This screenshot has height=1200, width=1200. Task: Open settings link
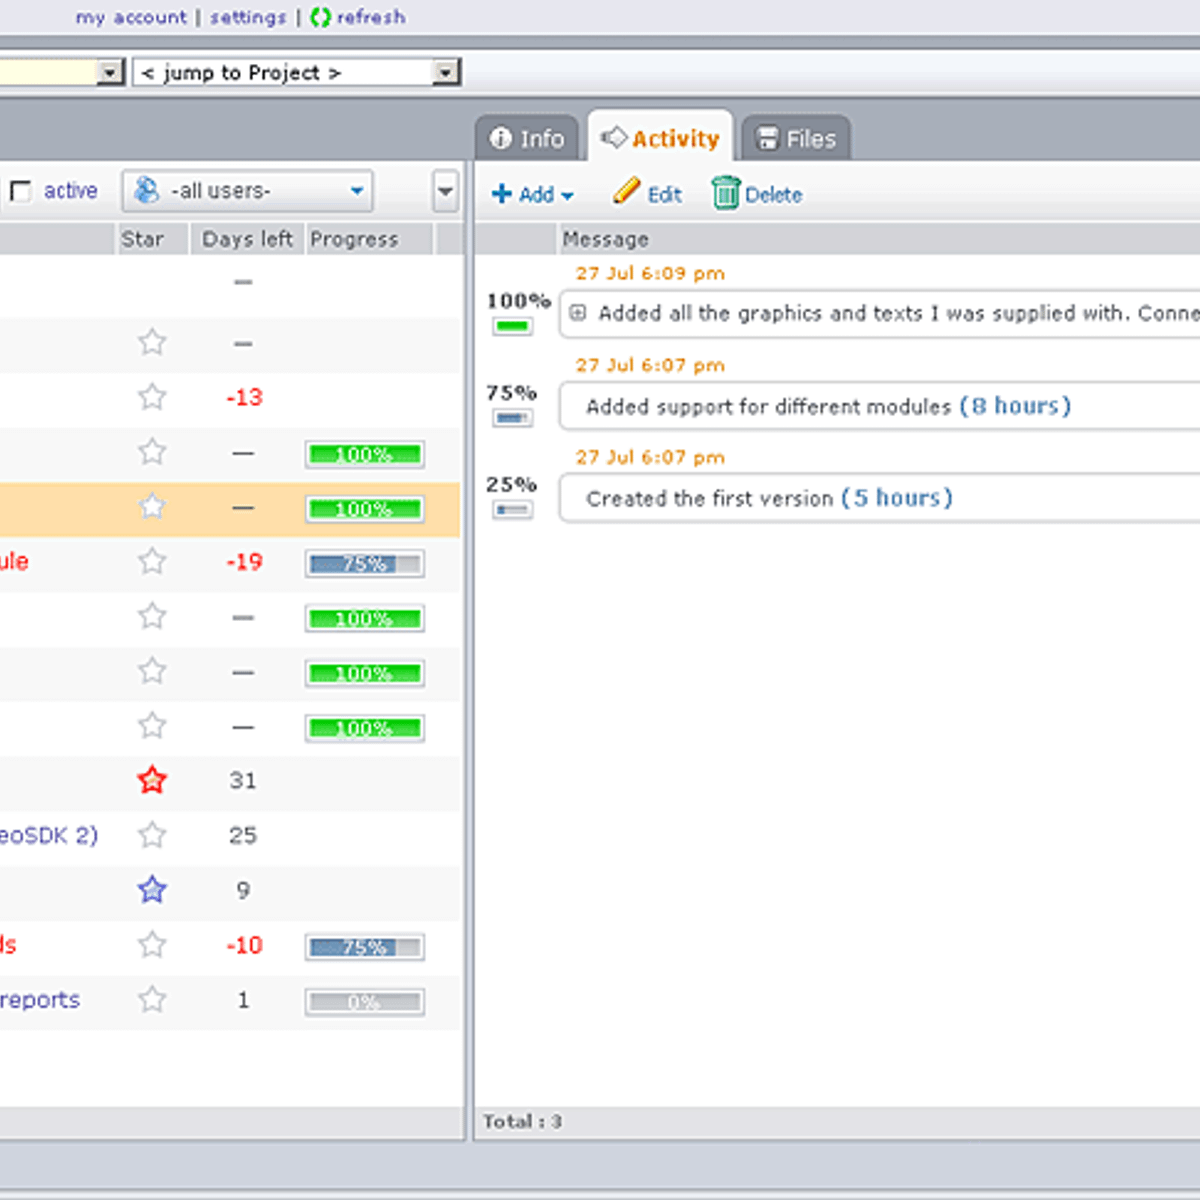[248, 17]
